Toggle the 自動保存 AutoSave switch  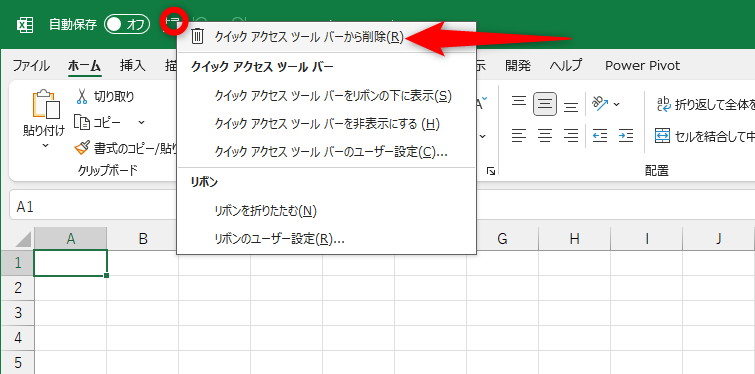coord(127,25)
